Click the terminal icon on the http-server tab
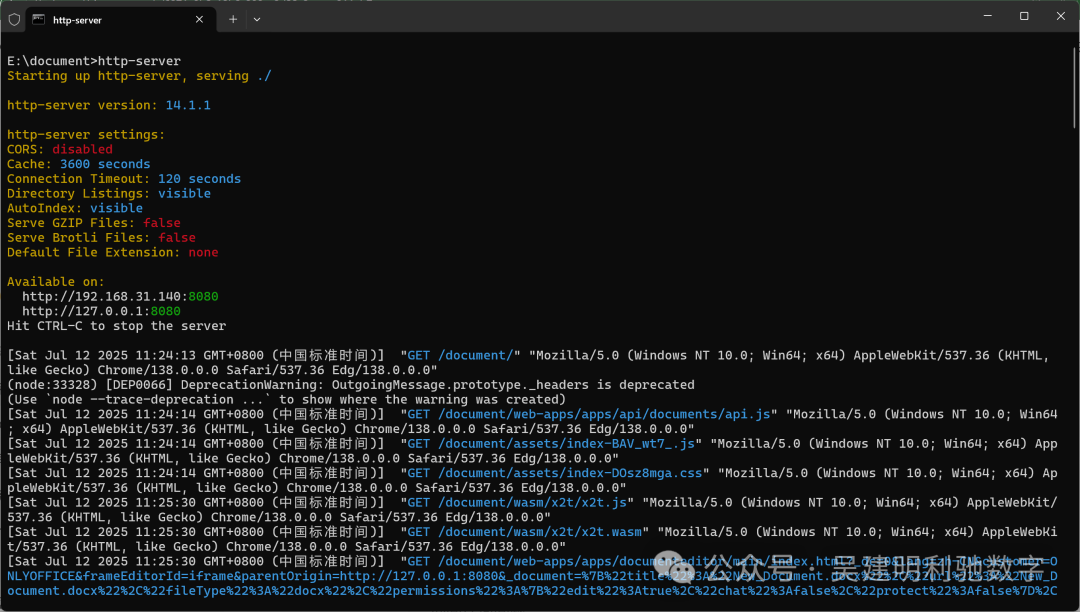Viewport: 1080px width, 612px height. [39, 18]
